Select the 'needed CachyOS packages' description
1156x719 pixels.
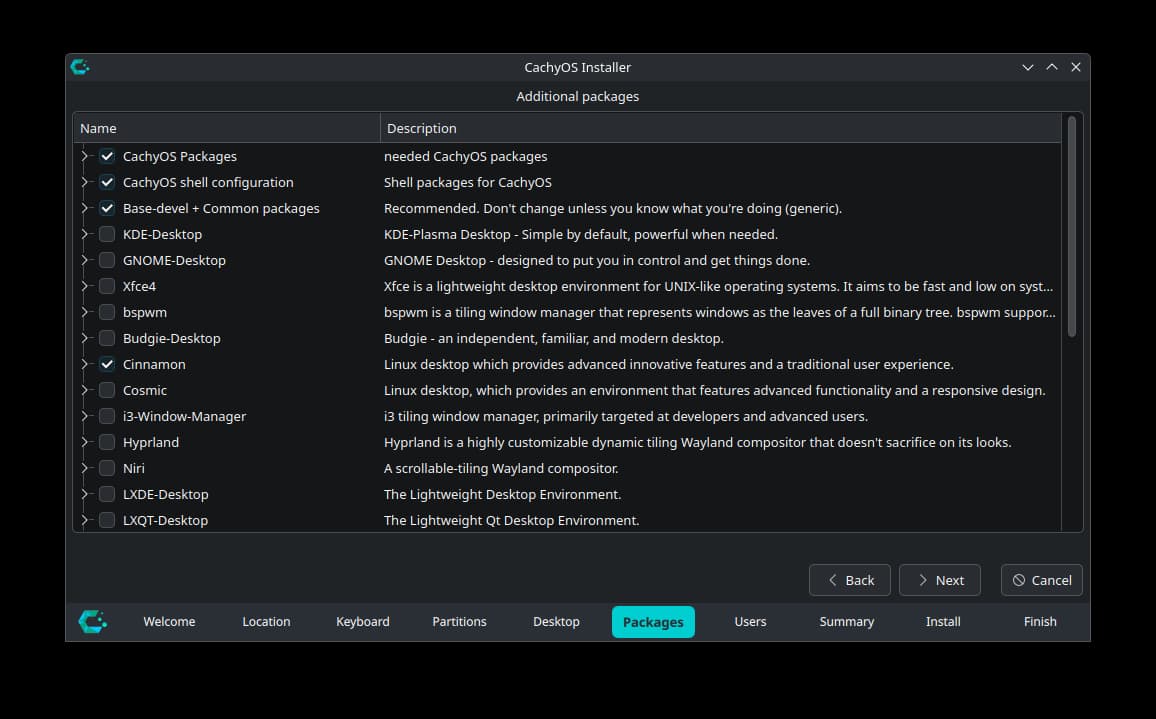(465, 156)
